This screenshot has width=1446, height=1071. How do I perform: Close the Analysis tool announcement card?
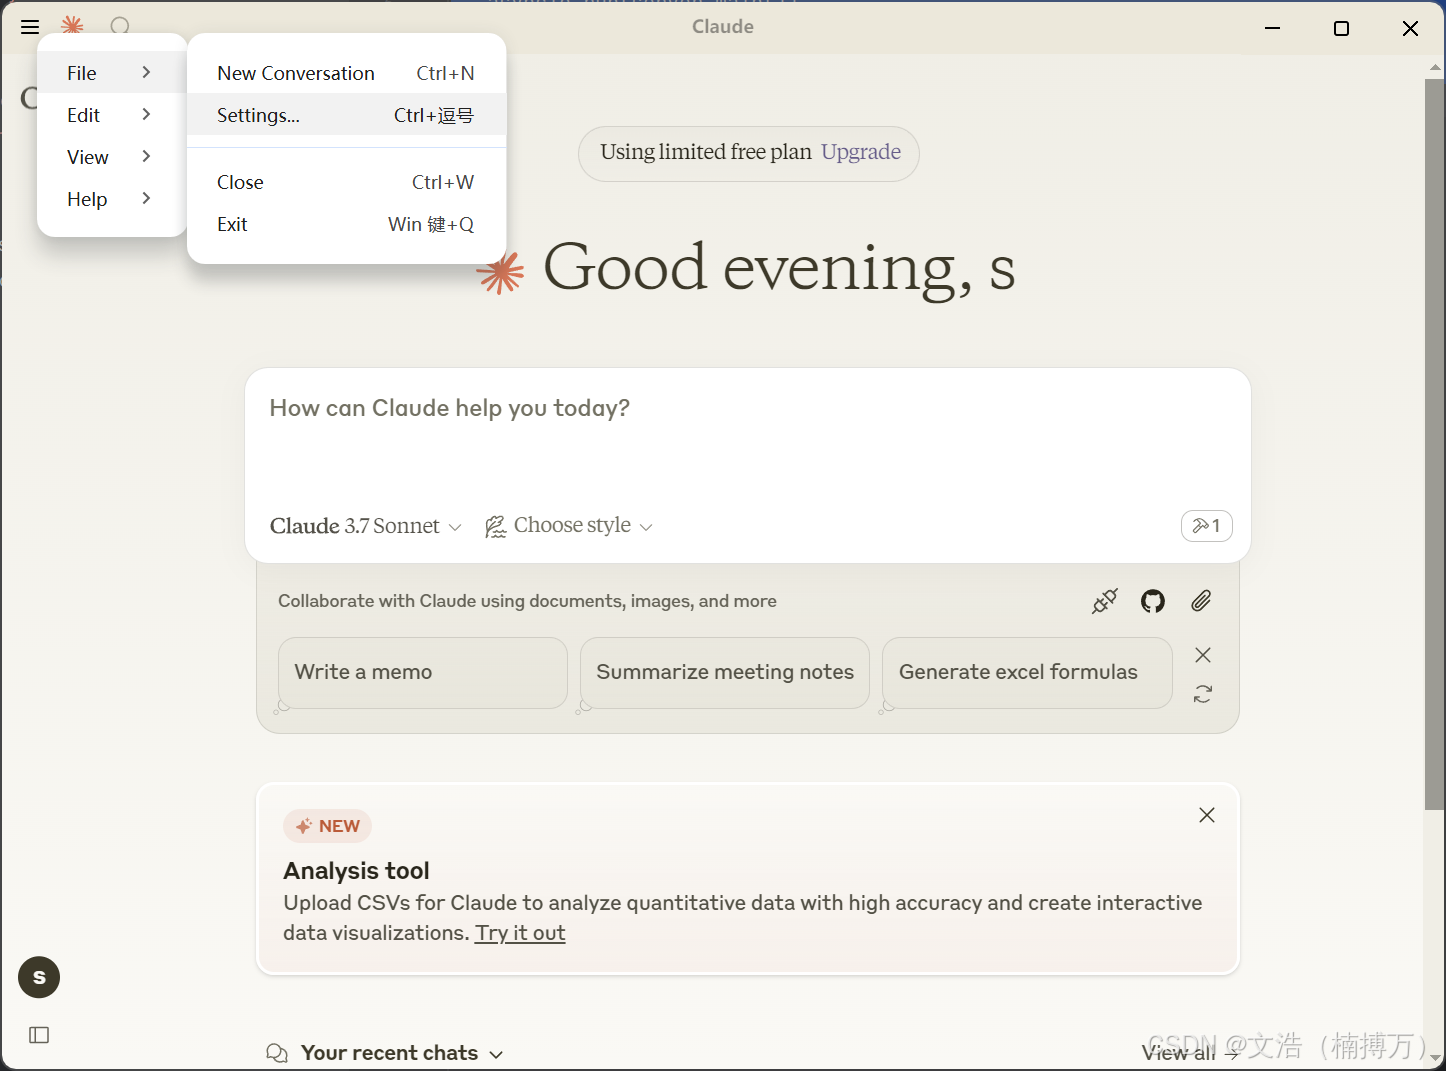click(1207, 815)
